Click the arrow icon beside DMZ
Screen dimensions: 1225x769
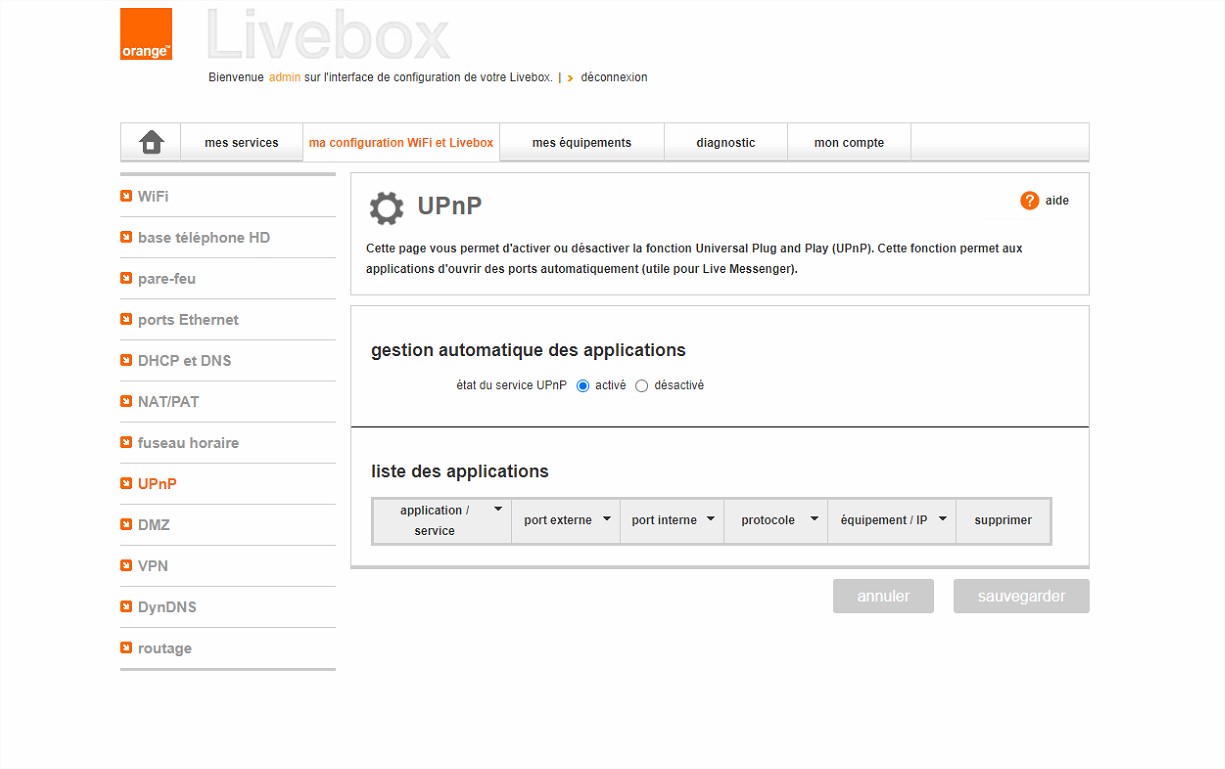point(126,524)
